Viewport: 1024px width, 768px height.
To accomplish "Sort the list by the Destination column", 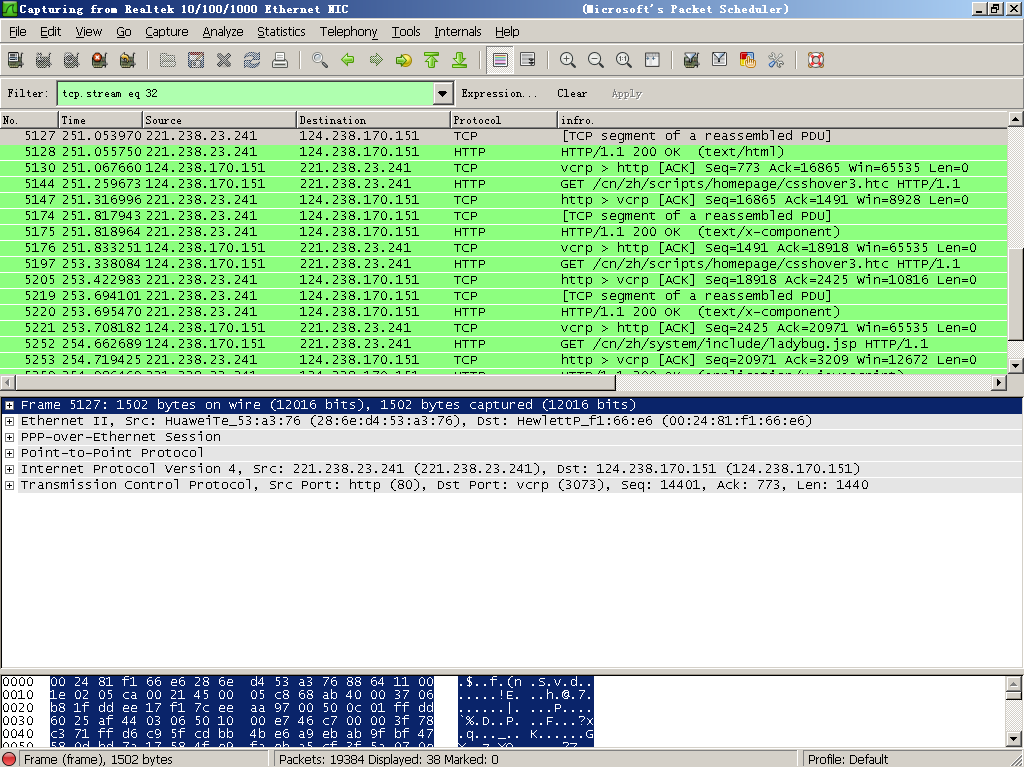I will (373, 120).
